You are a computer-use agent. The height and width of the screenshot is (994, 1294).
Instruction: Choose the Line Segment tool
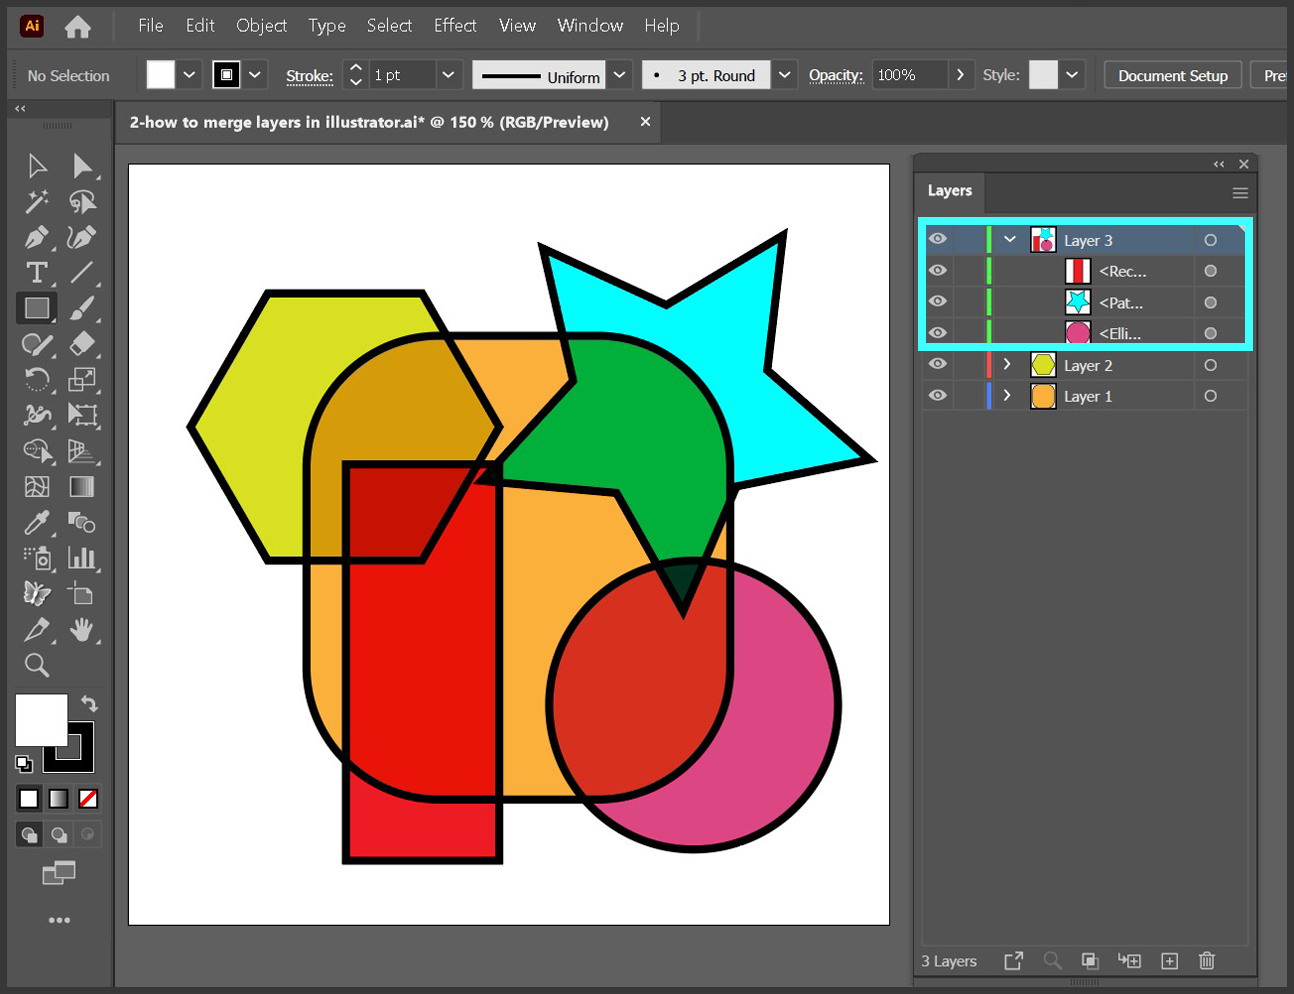82,273
